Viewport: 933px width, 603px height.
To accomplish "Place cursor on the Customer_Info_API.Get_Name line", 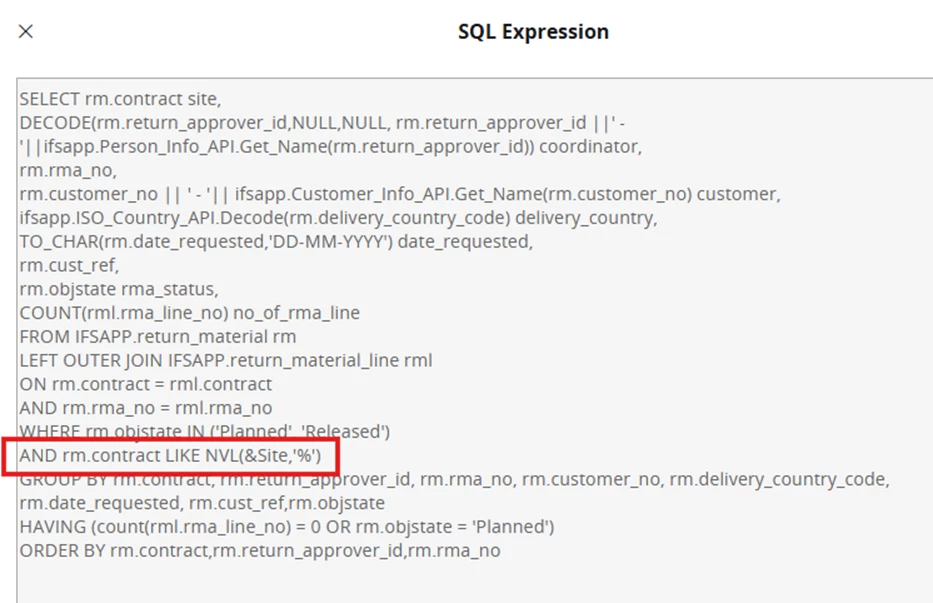I will click(x=400, y=194).
